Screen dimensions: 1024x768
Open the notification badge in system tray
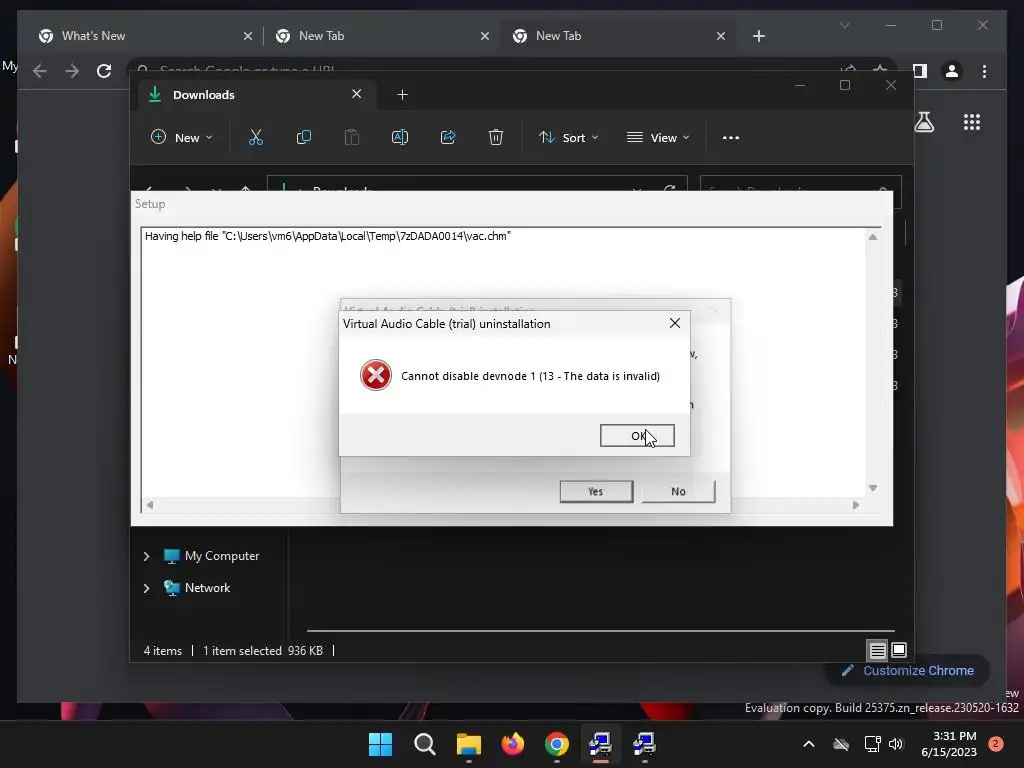[995, 744]
